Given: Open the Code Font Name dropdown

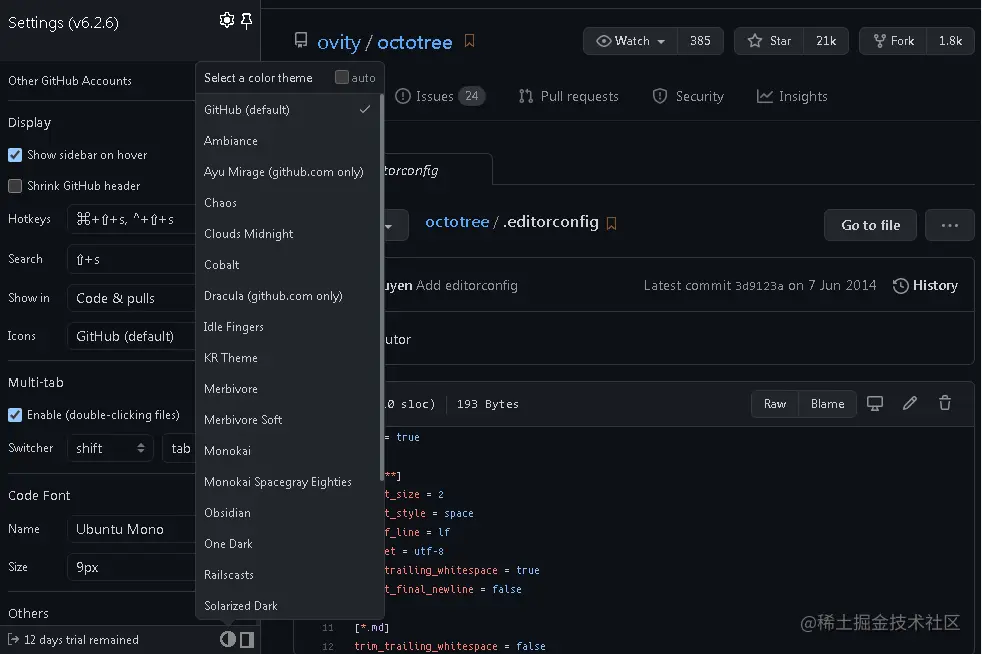Looking at the screenshot, I should click(x=132, y=529).
